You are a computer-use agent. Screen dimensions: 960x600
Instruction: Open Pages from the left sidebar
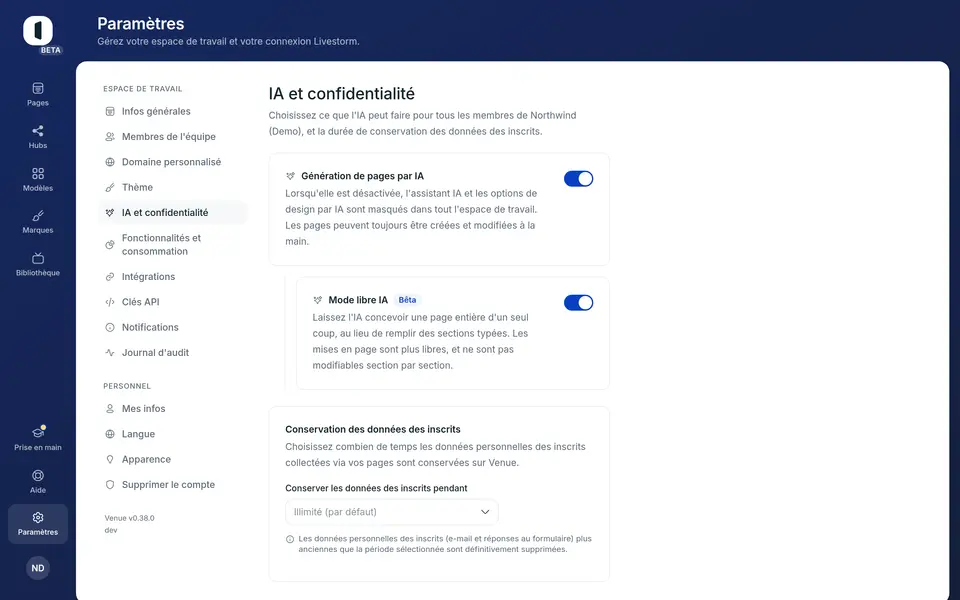click(x=38, y=94)
